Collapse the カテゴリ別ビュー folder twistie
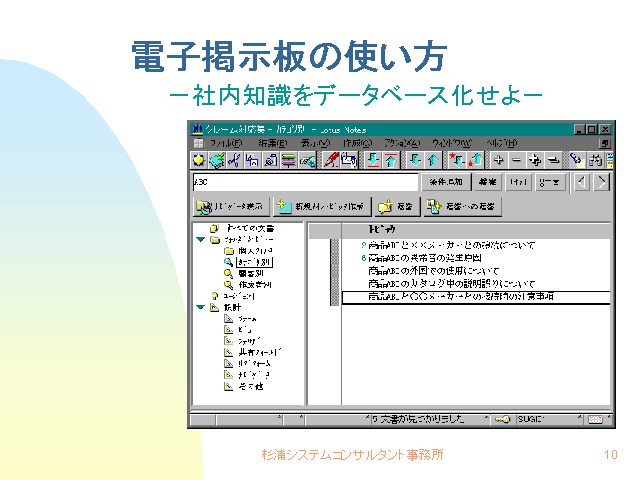 click(200, 240)
